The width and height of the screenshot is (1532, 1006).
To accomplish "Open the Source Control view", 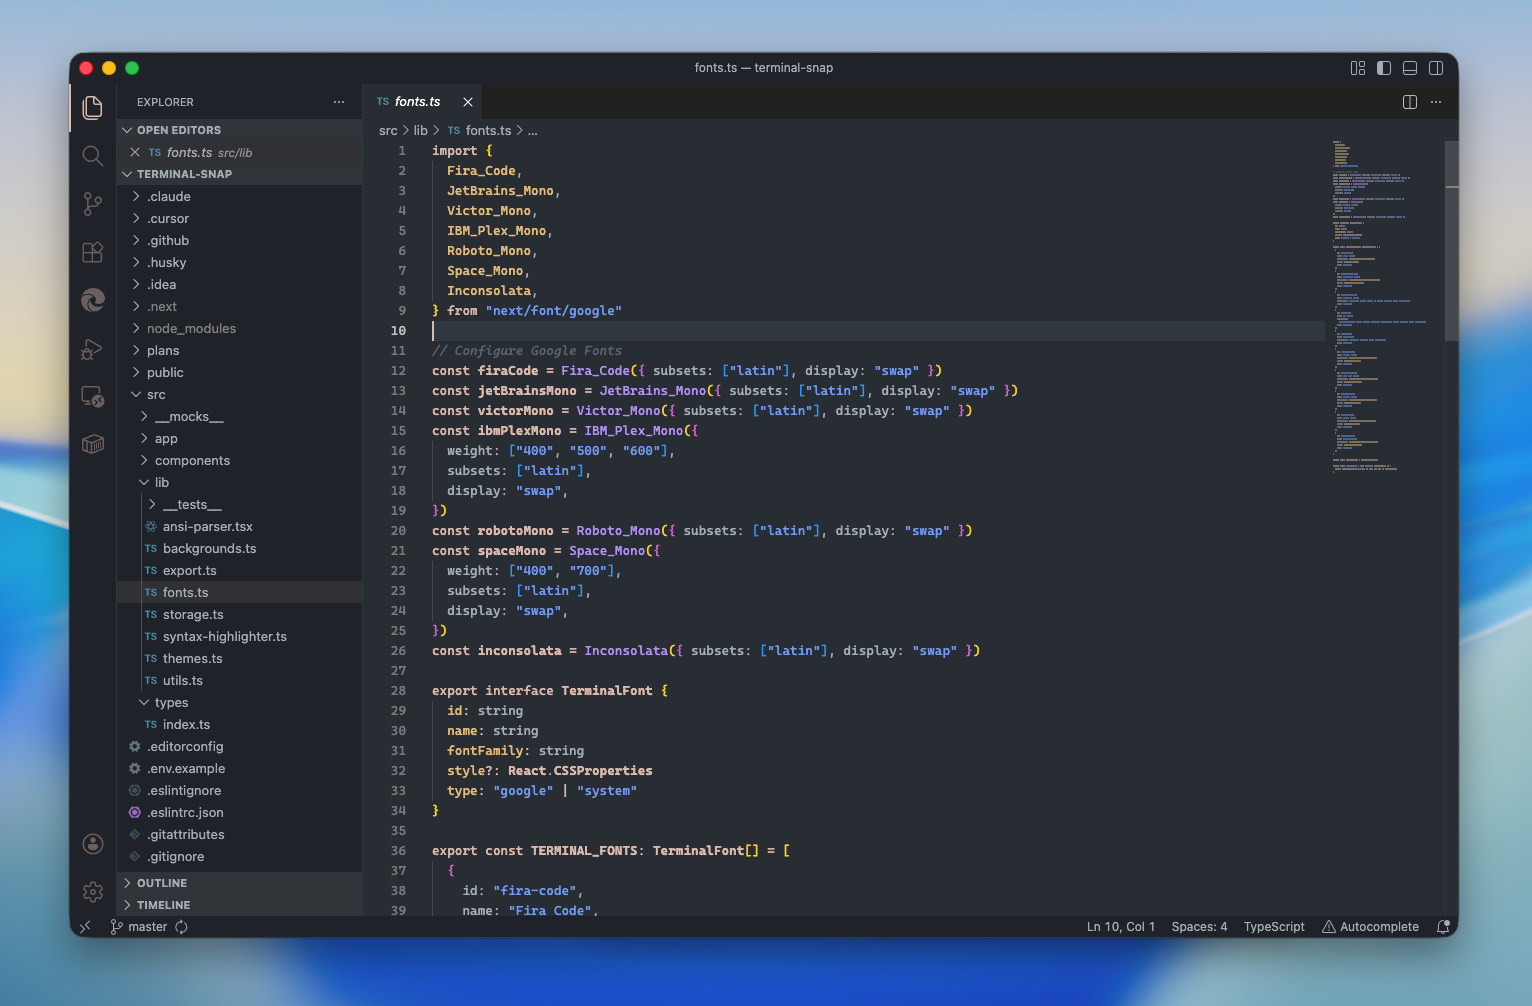I will (93, 204).
